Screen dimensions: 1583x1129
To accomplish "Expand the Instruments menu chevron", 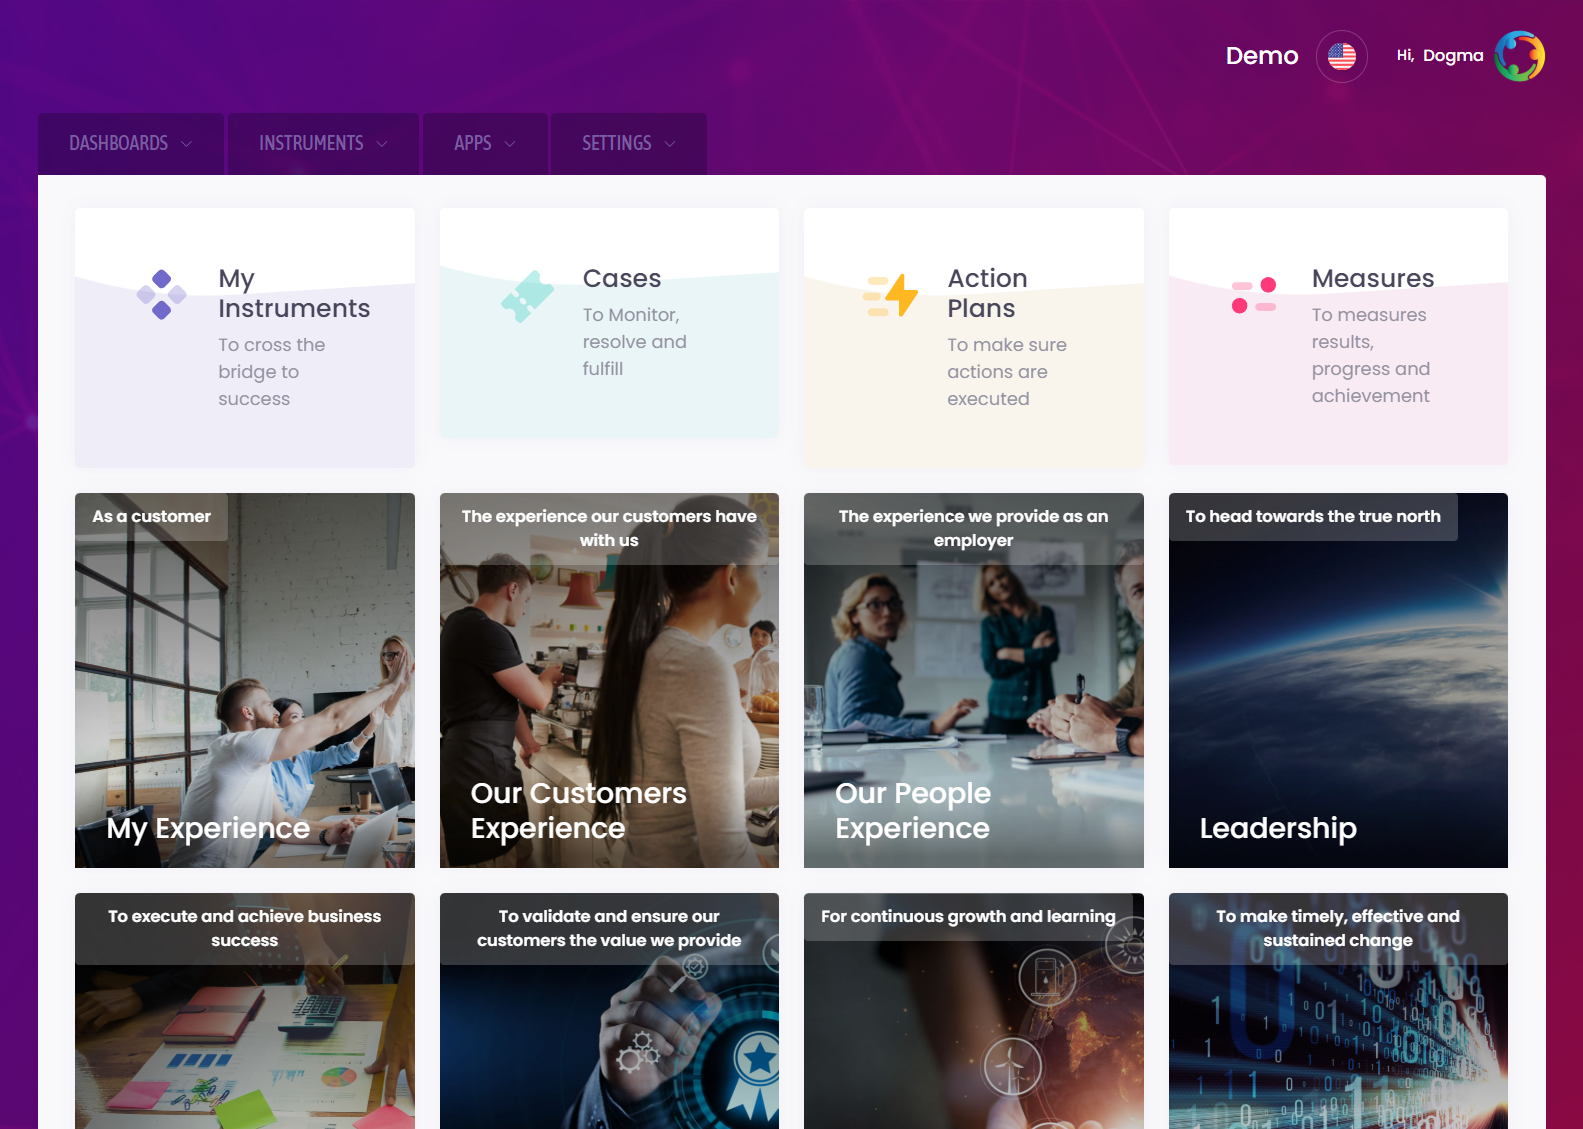I will 382,144.
